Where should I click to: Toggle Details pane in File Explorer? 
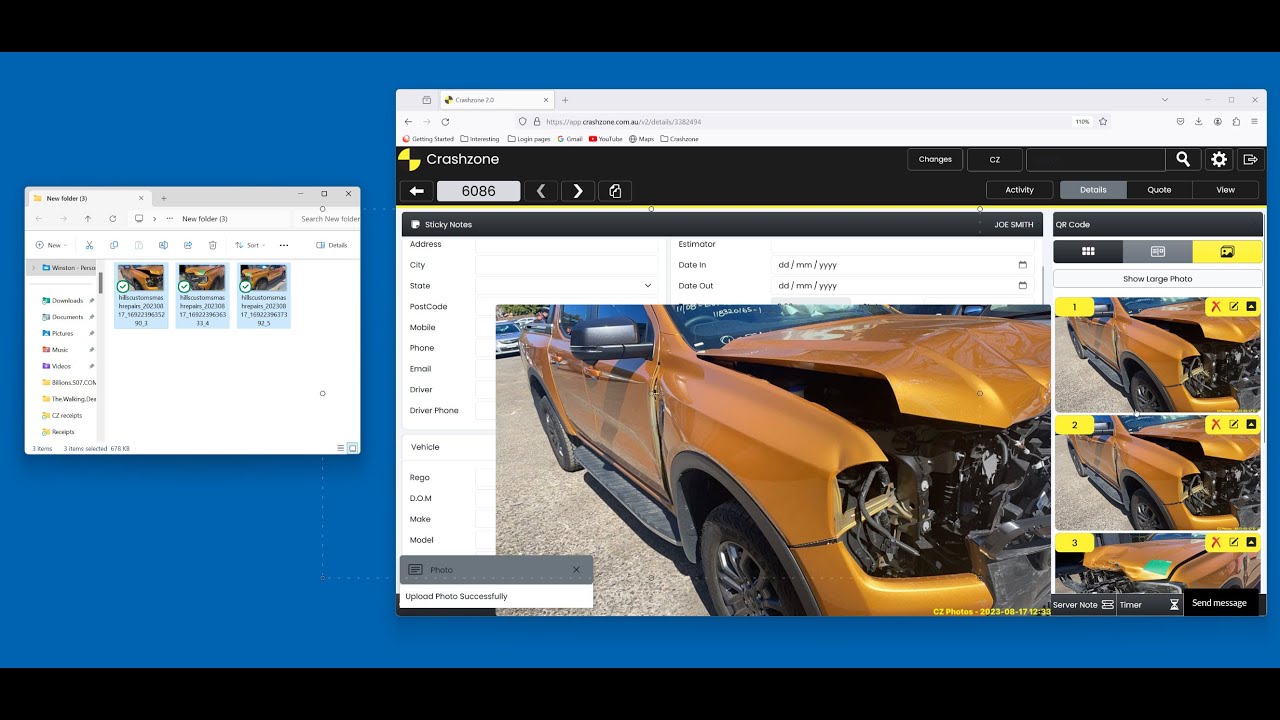(x=332, y=245)
